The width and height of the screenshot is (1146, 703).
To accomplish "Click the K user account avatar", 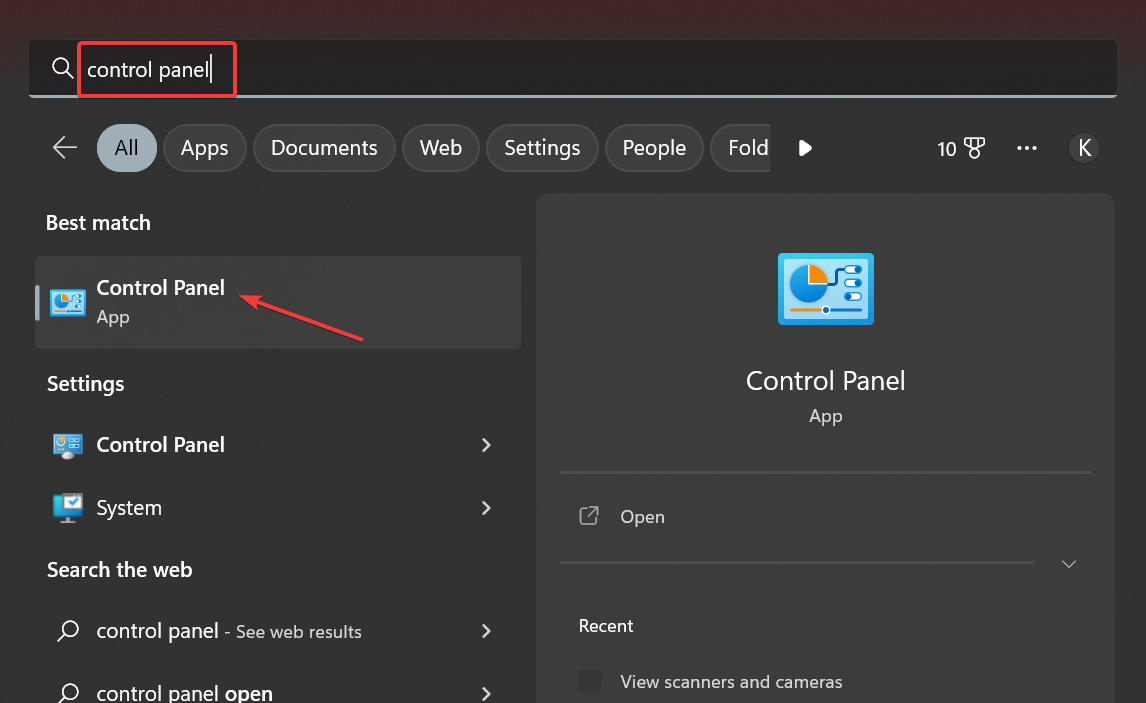I will click(1084, 148).
